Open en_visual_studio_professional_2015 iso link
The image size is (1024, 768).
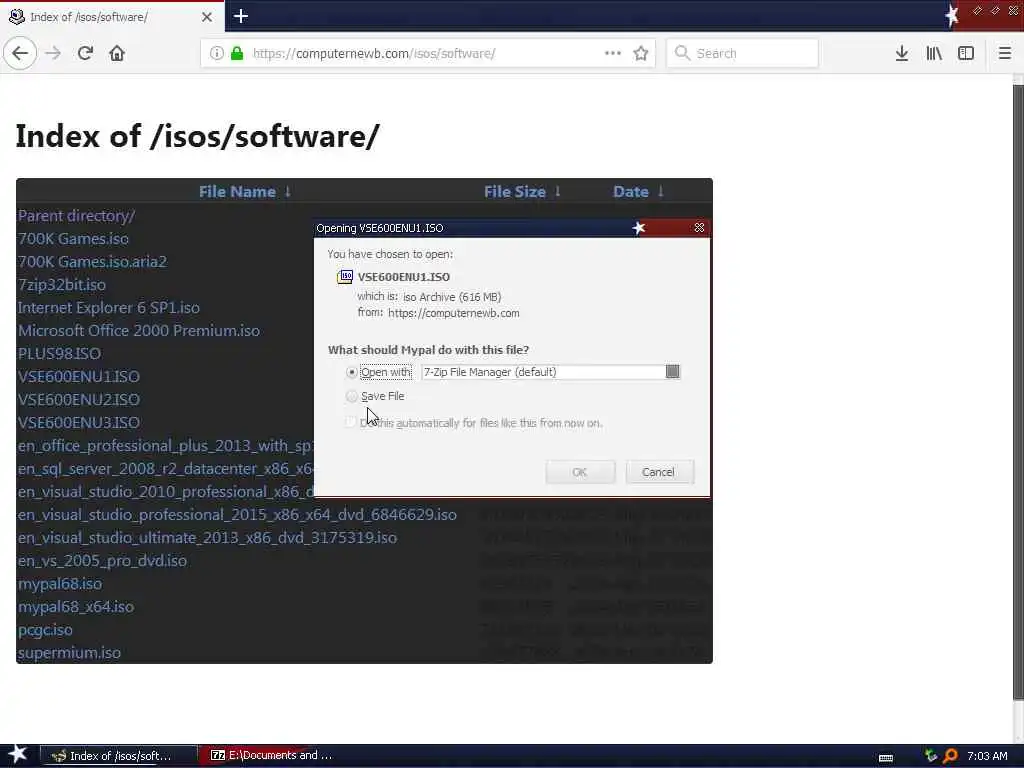[237, 515]
